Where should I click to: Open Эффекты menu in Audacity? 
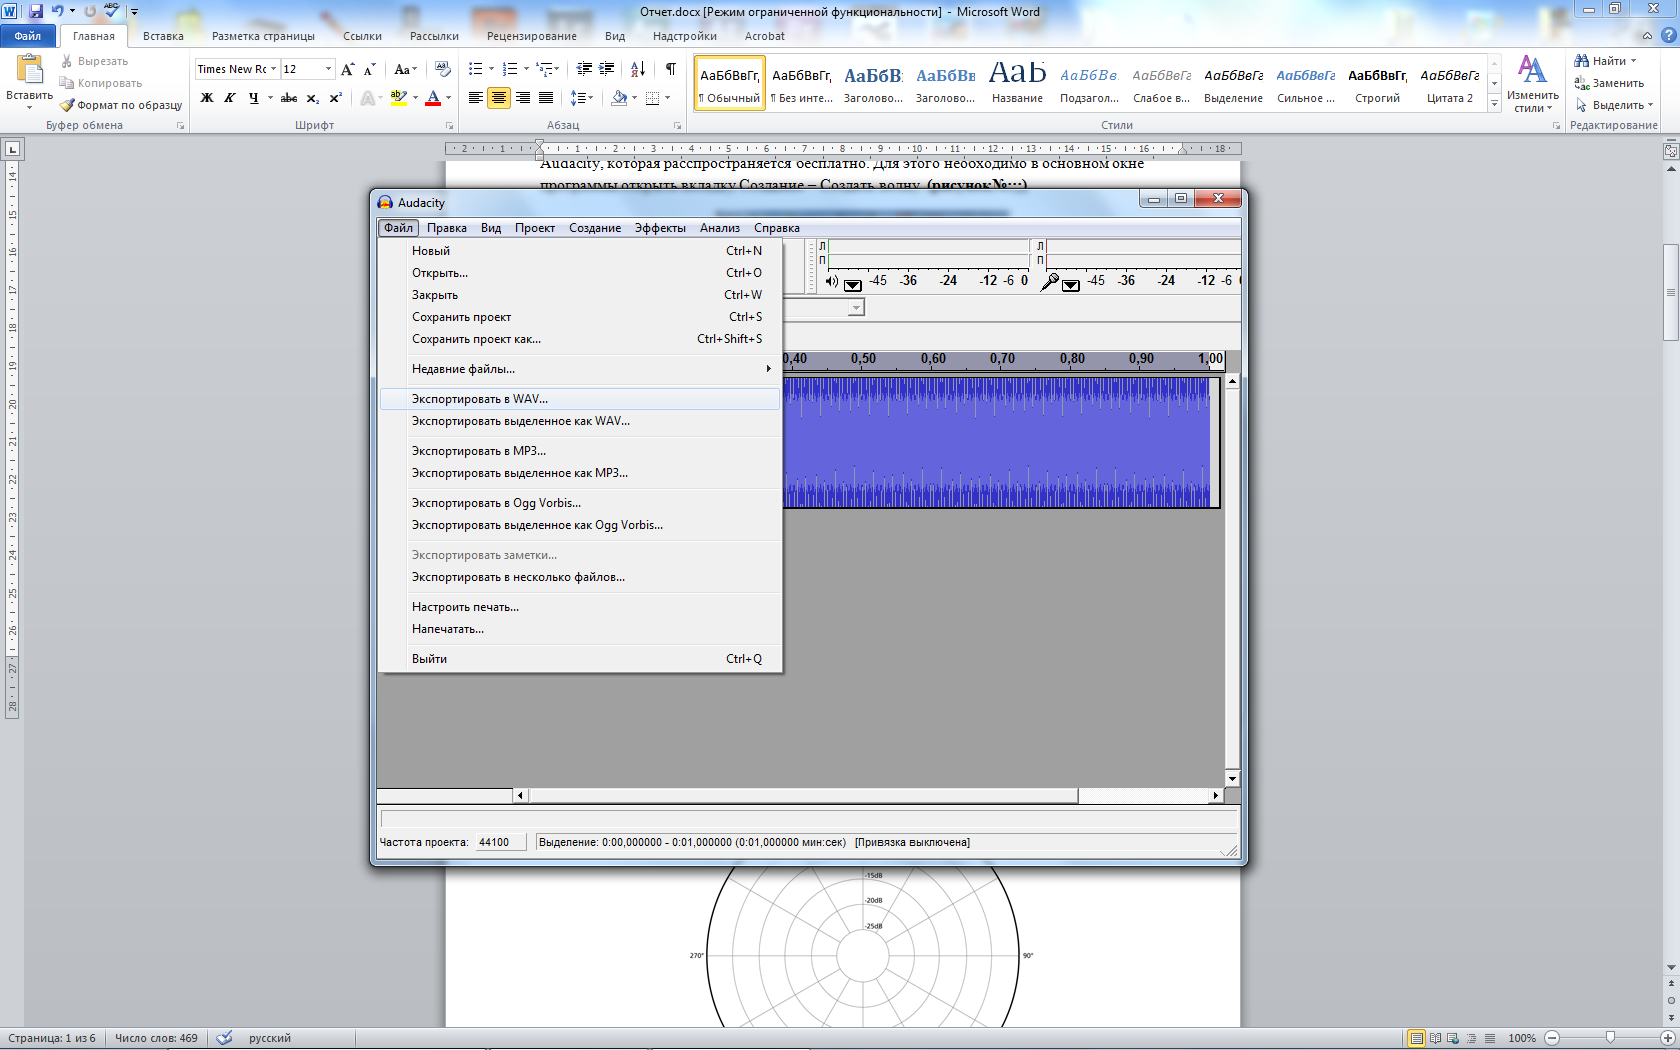pos(660,228)
